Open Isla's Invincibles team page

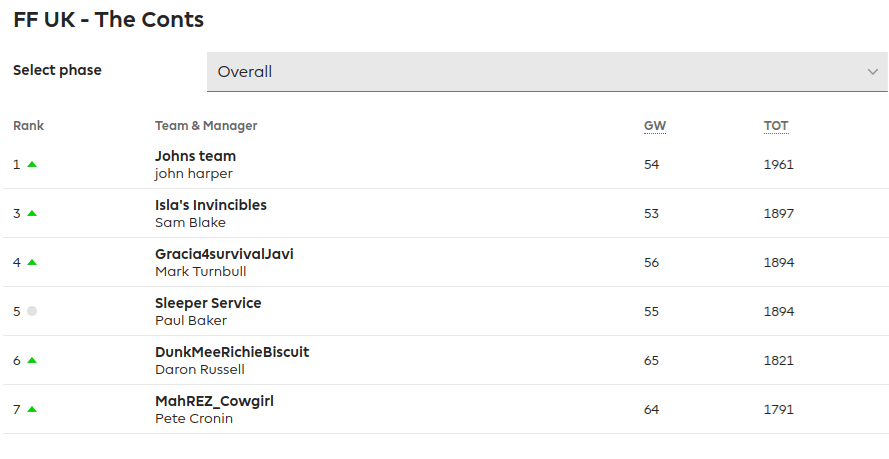(211, 205)
